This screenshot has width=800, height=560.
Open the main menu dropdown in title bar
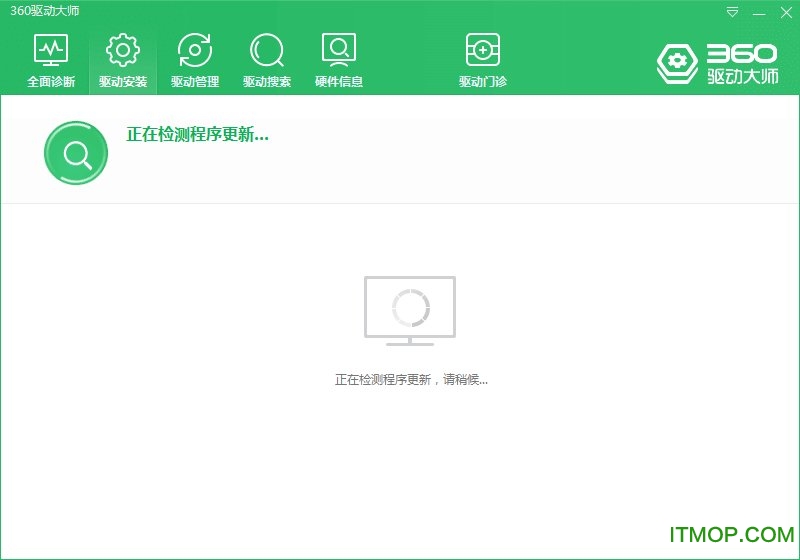coord(732,12)
